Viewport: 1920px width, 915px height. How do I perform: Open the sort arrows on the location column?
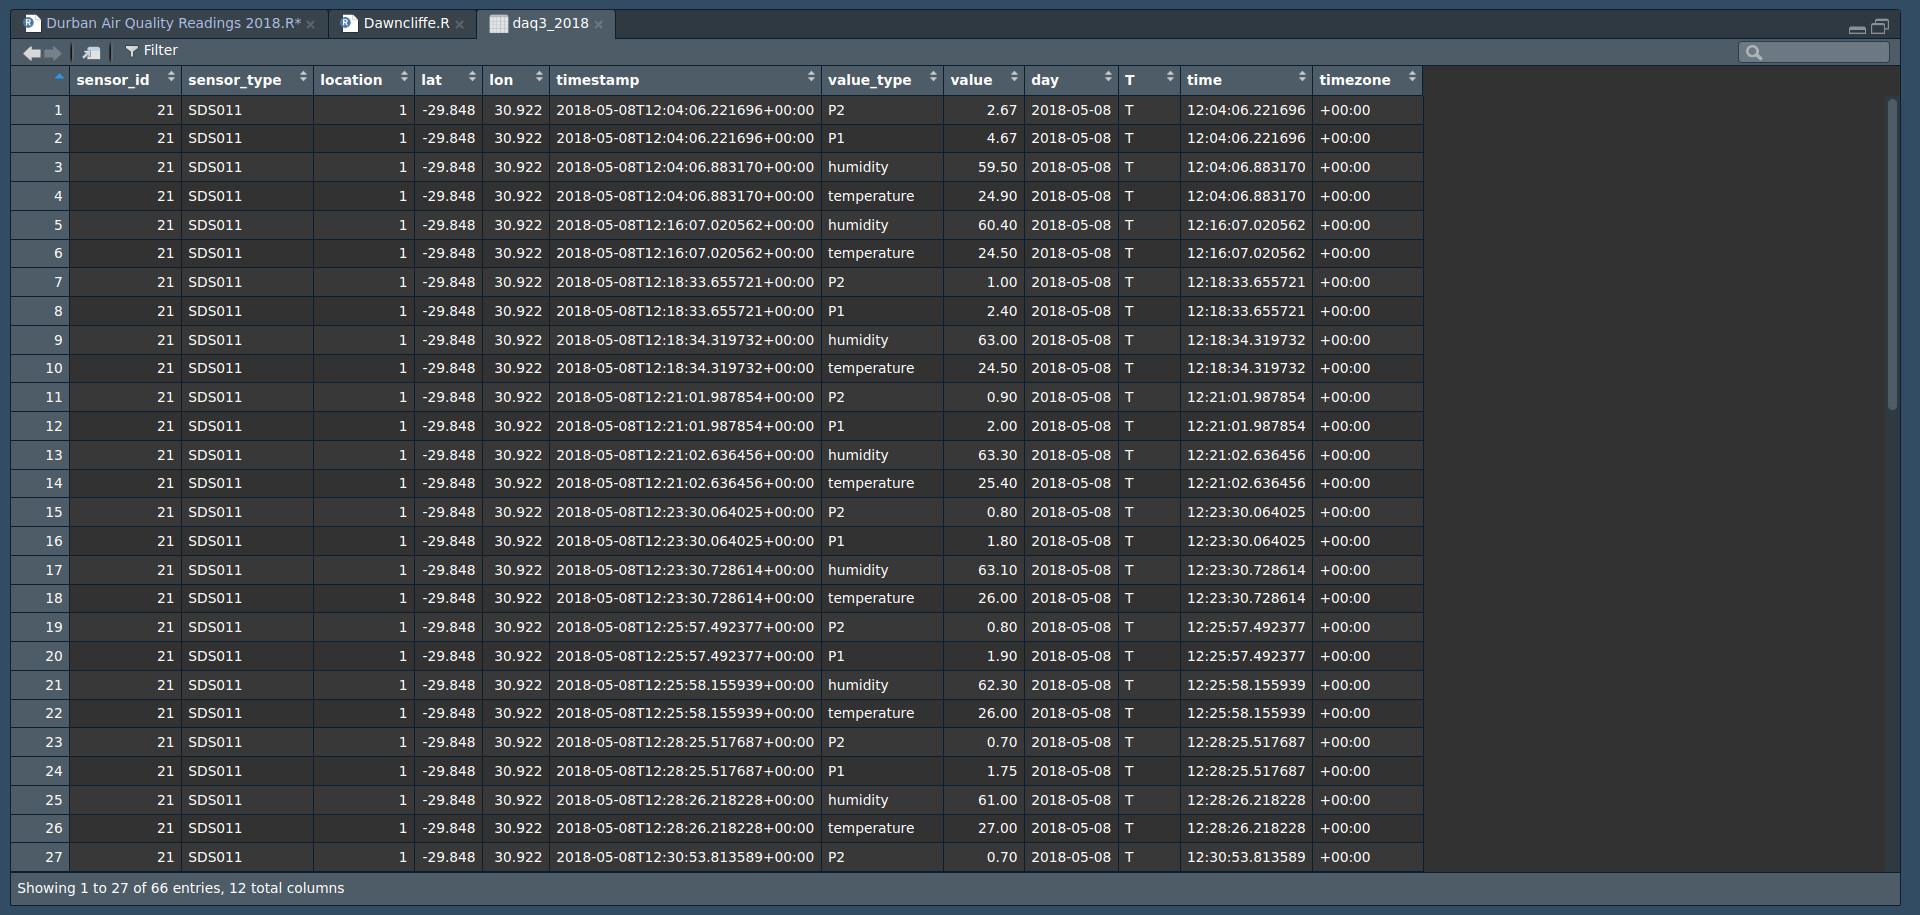(x=405, y=76)
